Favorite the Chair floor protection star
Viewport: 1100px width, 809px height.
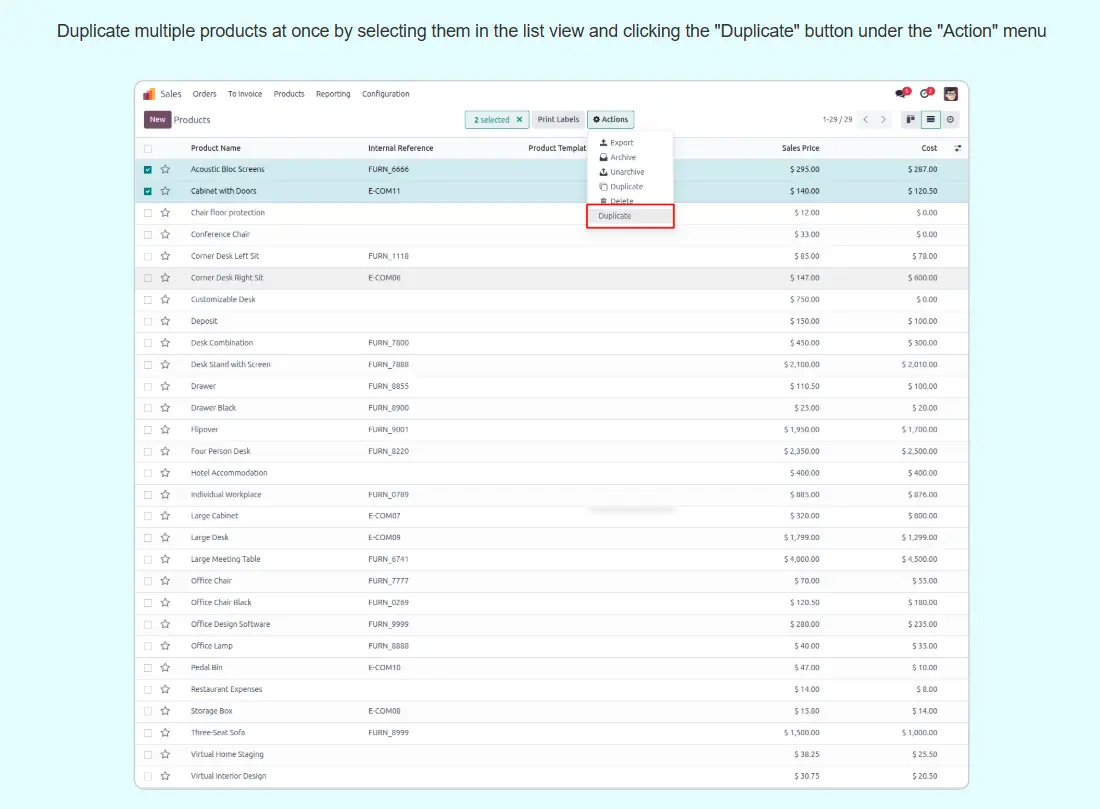coord(165,213)
